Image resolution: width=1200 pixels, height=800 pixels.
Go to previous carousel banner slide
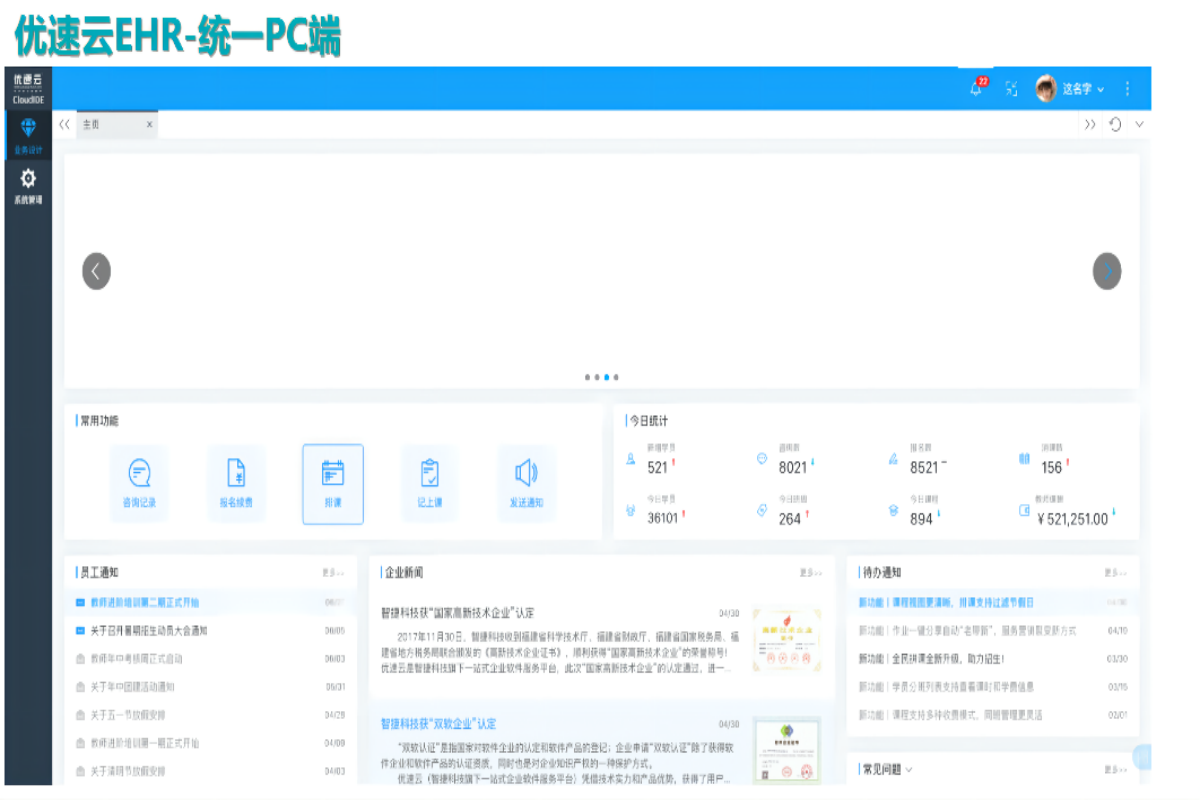[96, 271]
